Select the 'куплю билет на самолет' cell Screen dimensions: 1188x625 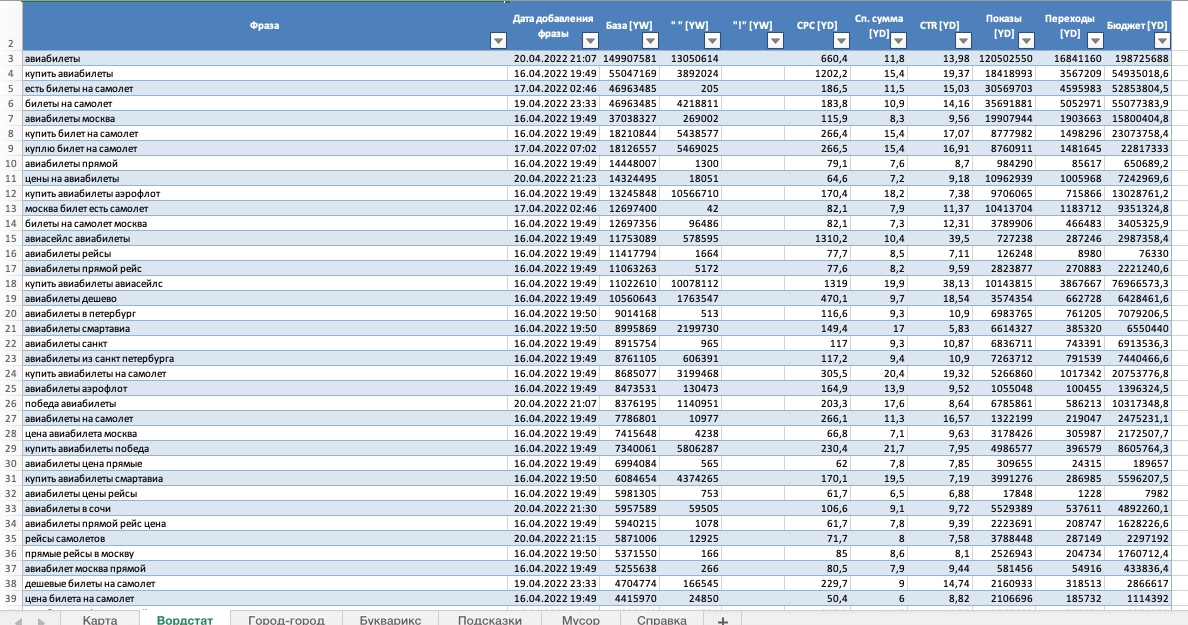(264, 148)
